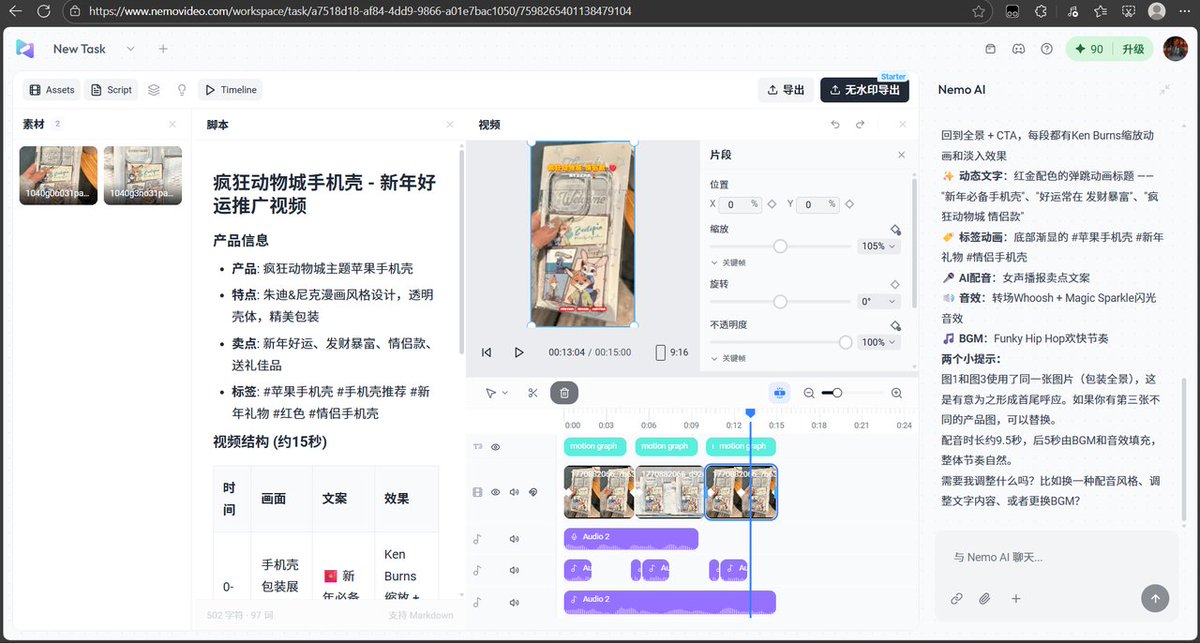The image size is (1200, 643).
Task: Open the Assets panel tab
Action: [x=50, y=89]
